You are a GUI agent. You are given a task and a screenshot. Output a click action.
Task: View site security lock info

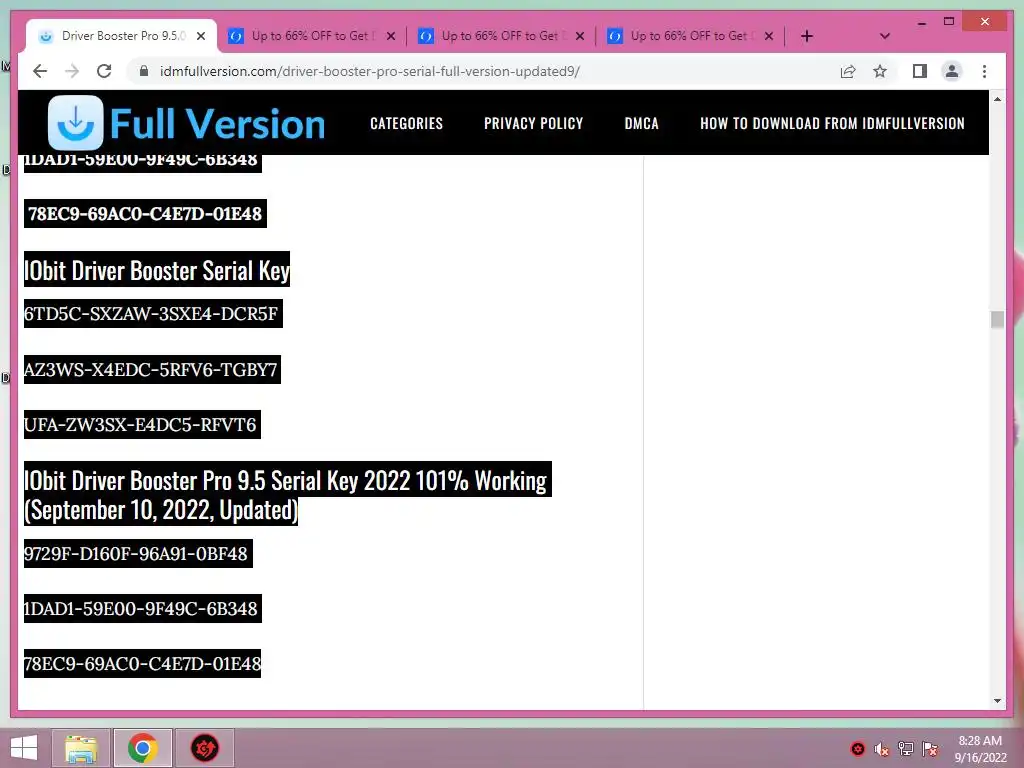coord(144,71)
